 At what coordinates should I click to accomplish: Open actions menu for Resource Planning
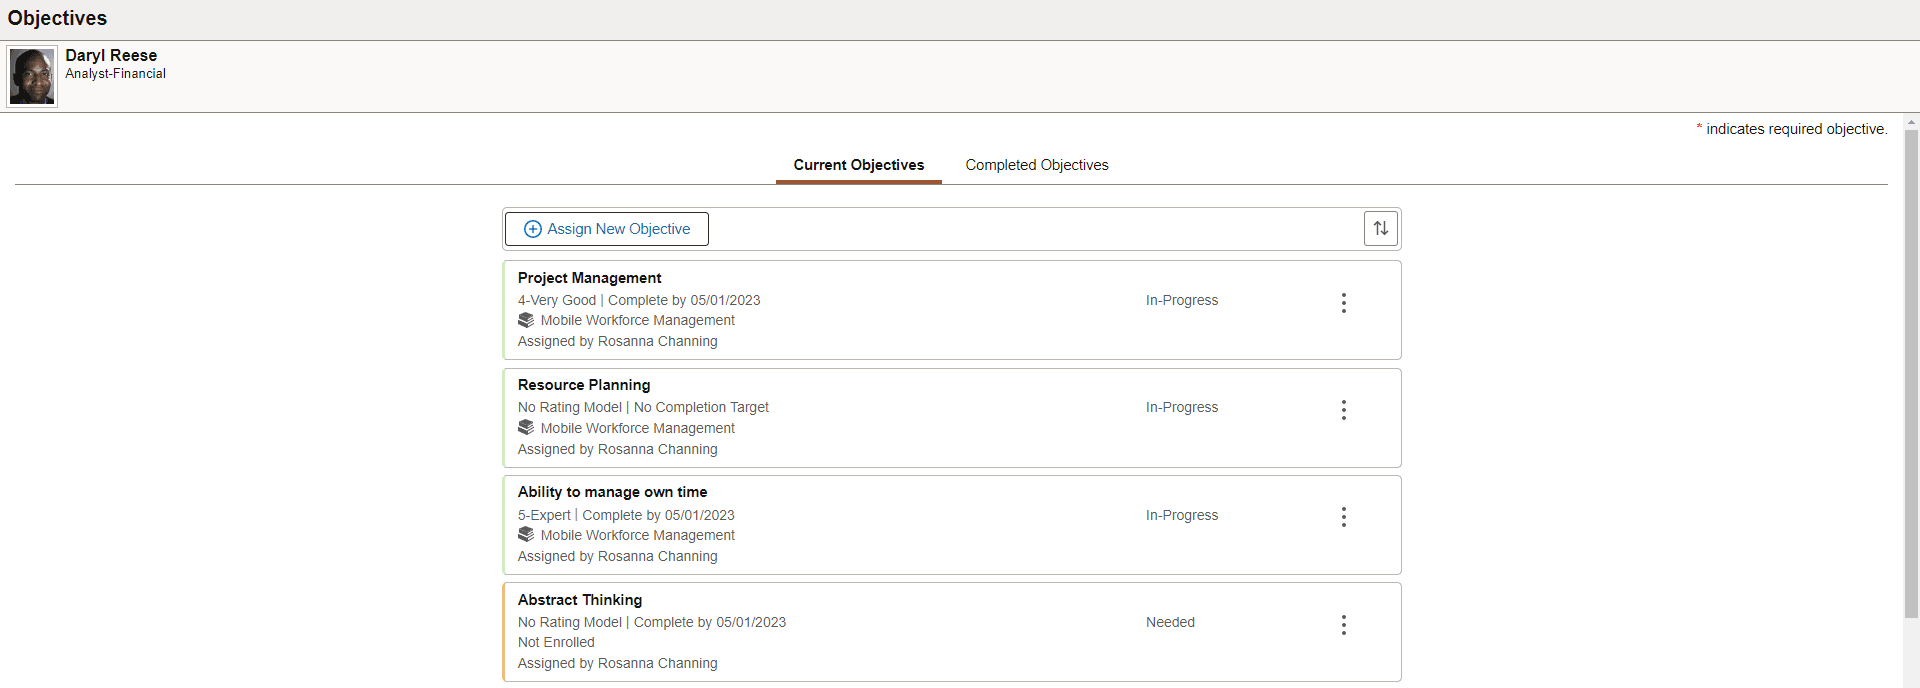point(1343,410)
